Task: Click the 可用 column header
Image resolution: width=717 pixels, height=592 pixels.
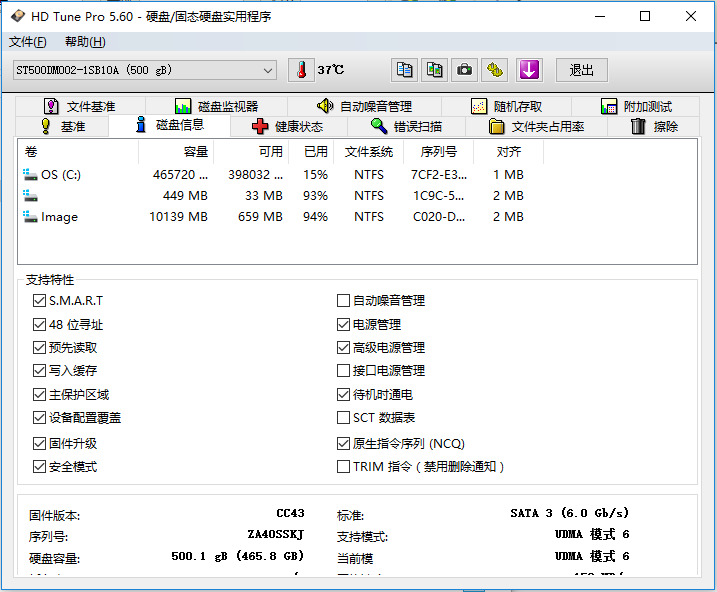Action: tap(251, 152)
